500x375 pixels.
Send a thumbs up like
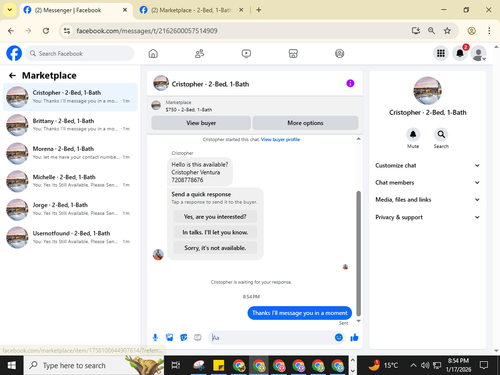[x=354, y=338]
